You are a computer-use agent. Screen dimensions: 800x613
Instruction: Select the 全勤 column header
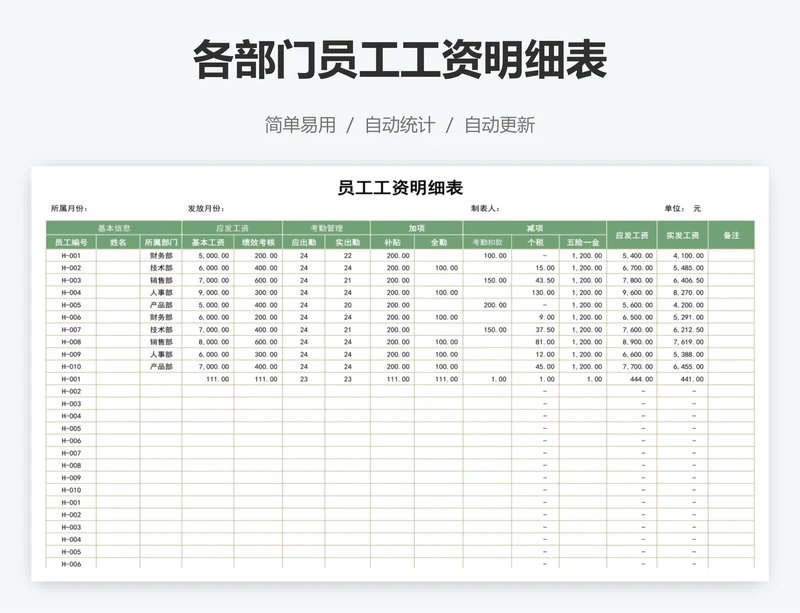point(439,242)
